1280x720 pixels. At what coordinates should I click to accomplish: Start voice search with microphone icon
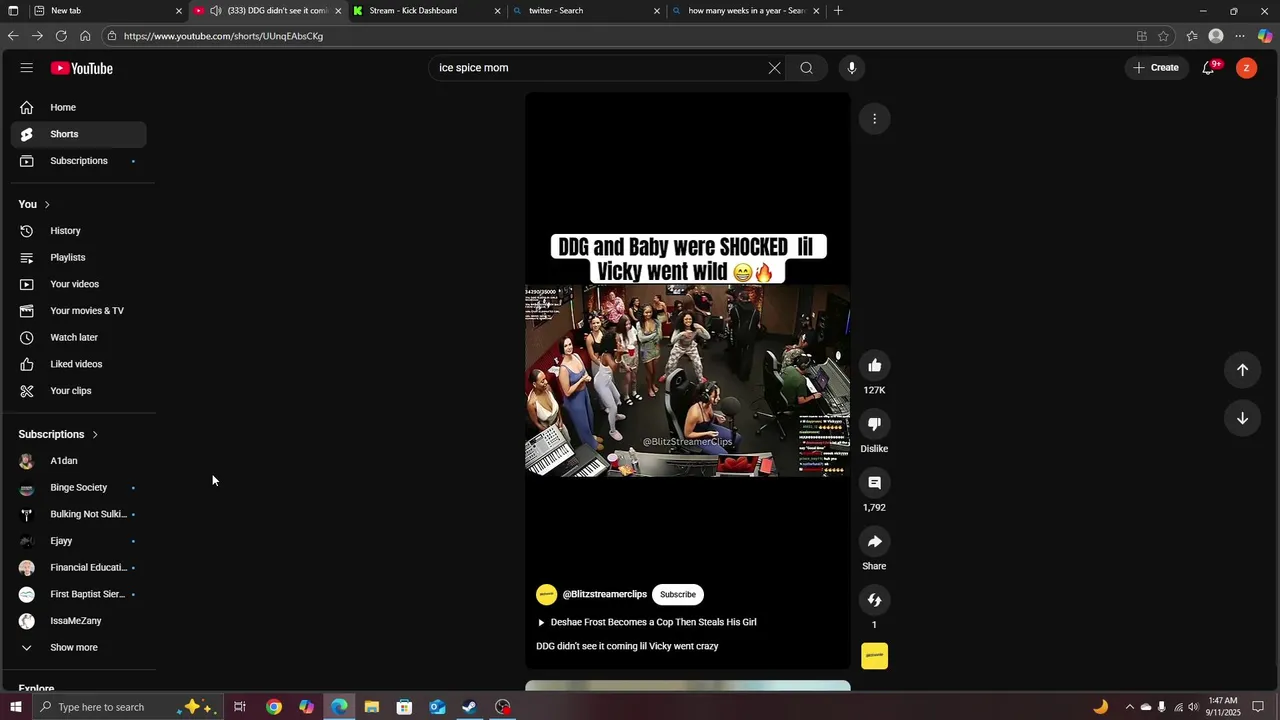(852, 68)
